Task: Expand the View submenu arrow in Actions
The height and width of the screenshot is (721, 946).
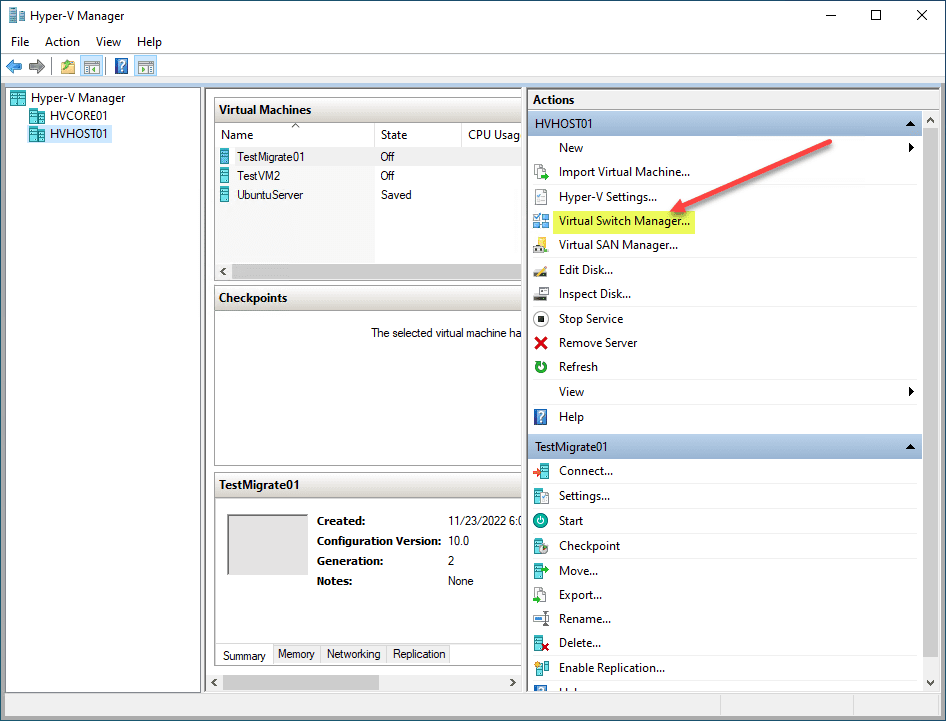Action: (x=911, y=392)
